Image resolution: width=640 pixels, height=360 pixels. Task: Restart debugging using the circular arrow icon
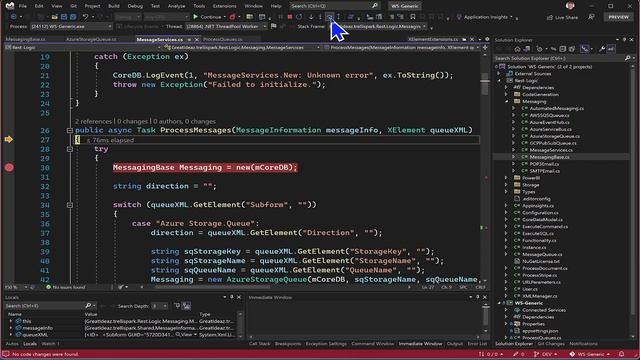[x=299, y=17]
